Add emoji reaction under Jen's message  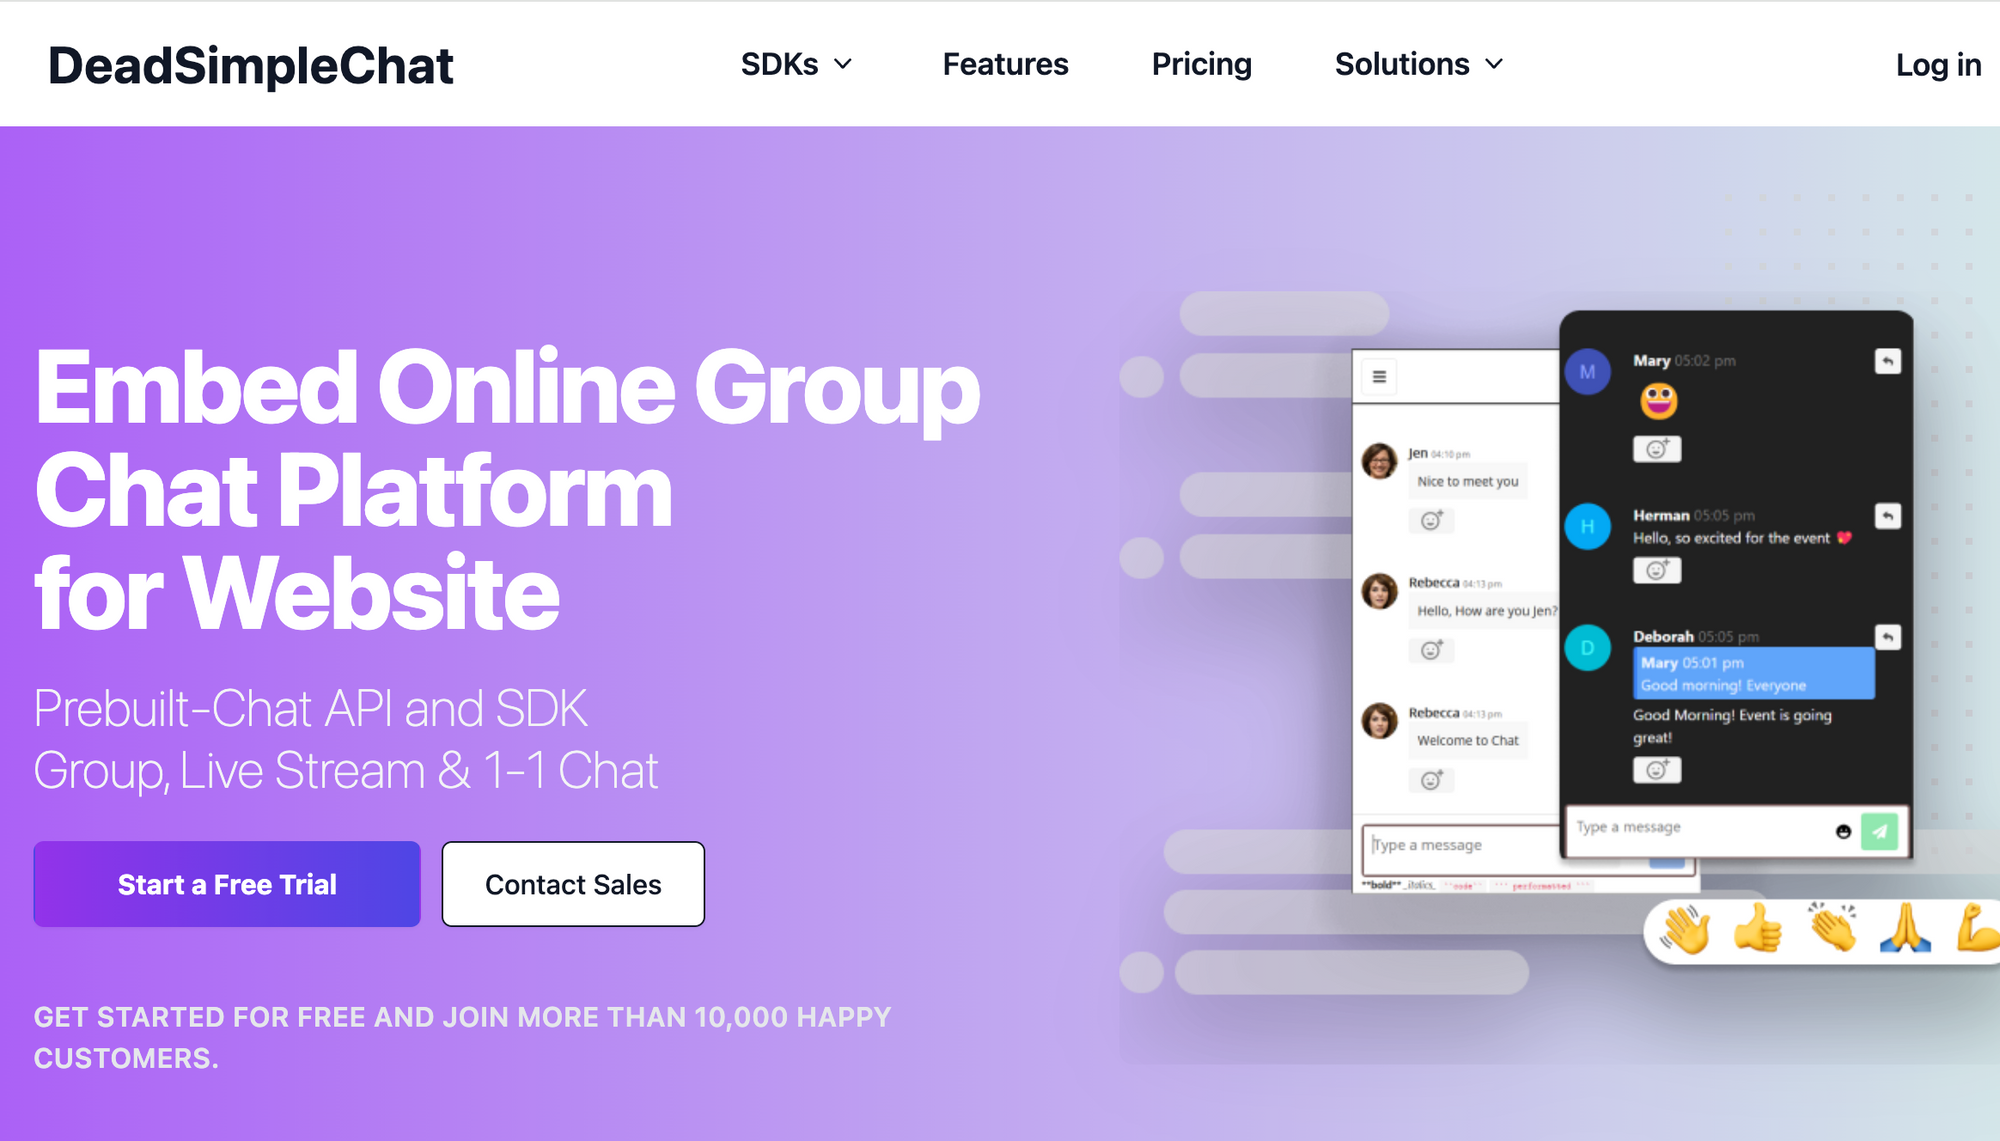[x=1431, y=520]
